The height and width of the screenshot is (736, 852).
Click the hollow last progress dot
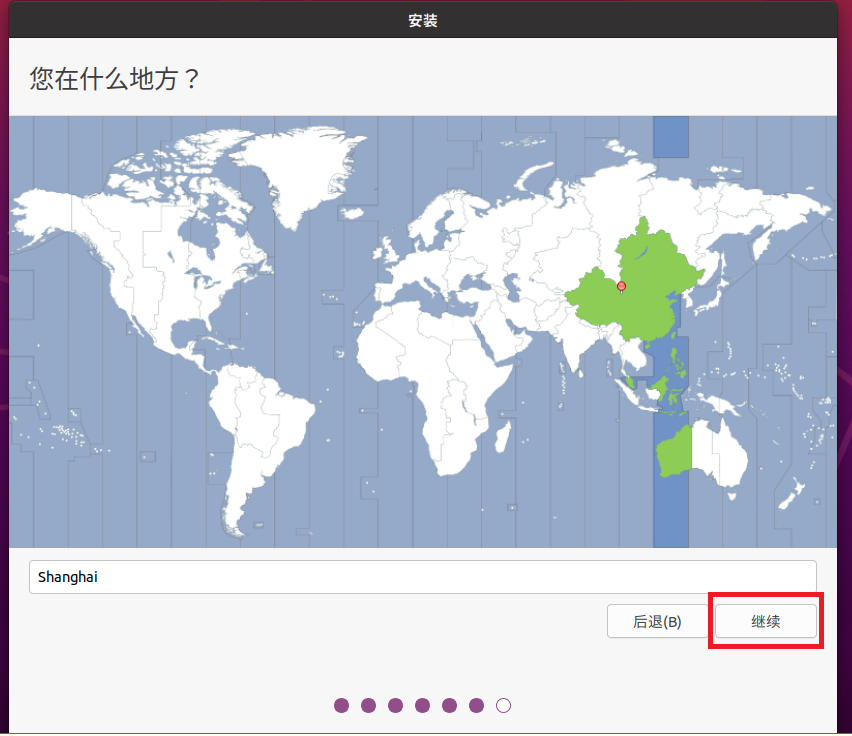click(x=504, y=705)
